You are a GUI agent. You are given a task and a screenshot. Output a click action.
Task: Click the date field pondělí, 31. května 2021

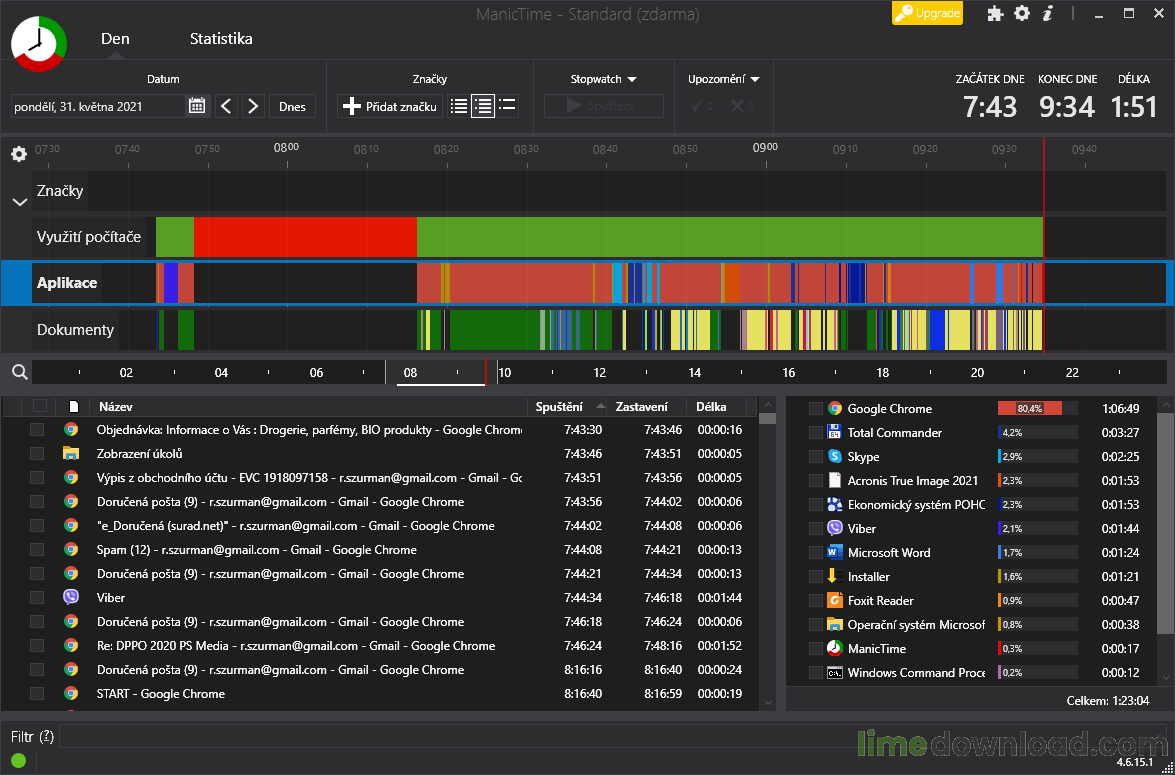[x=98, y=106]
